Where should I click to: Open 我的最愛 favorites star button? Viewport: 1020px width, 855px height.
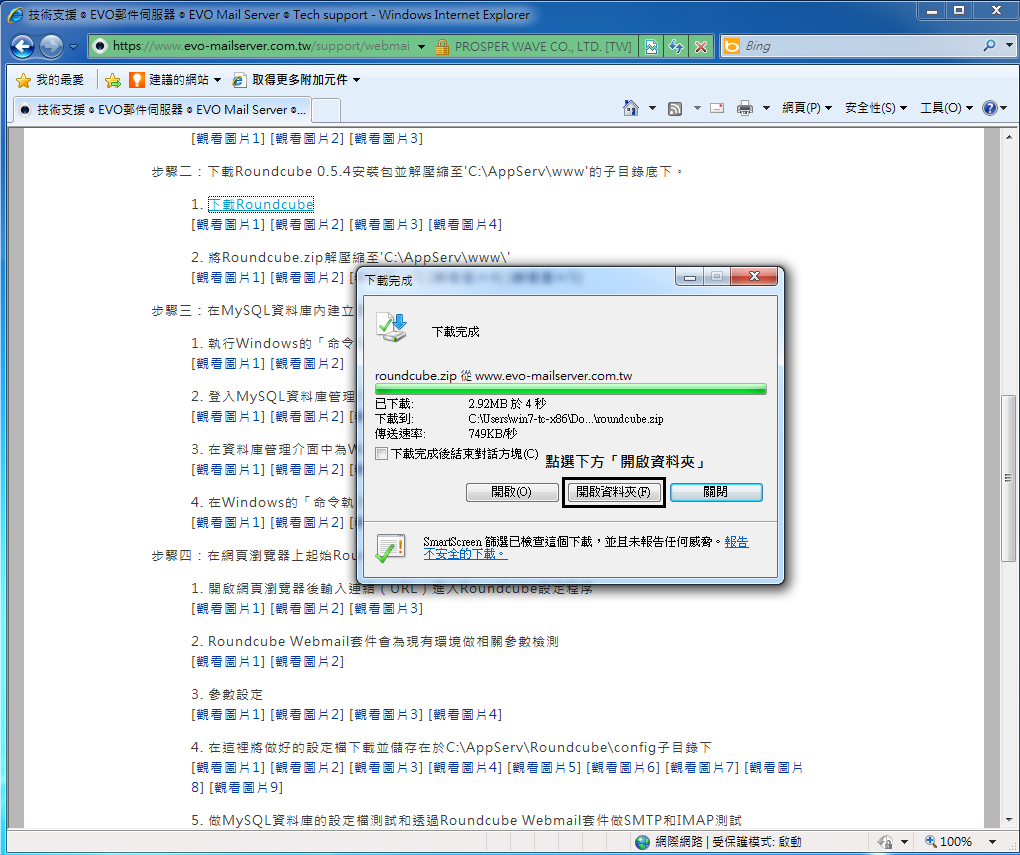[x=50, y=80]
